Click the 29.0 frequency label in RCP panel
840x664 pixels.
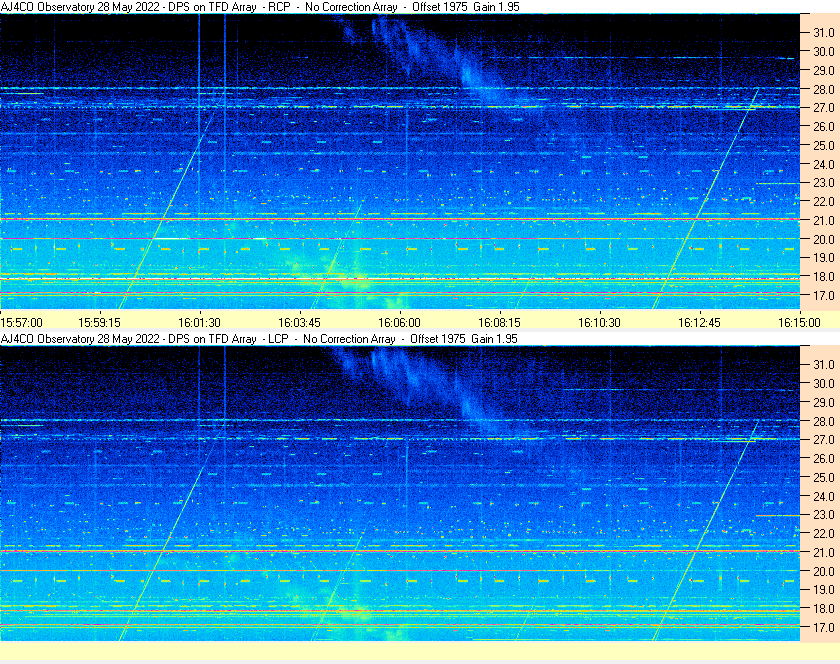tap(823, 71)
